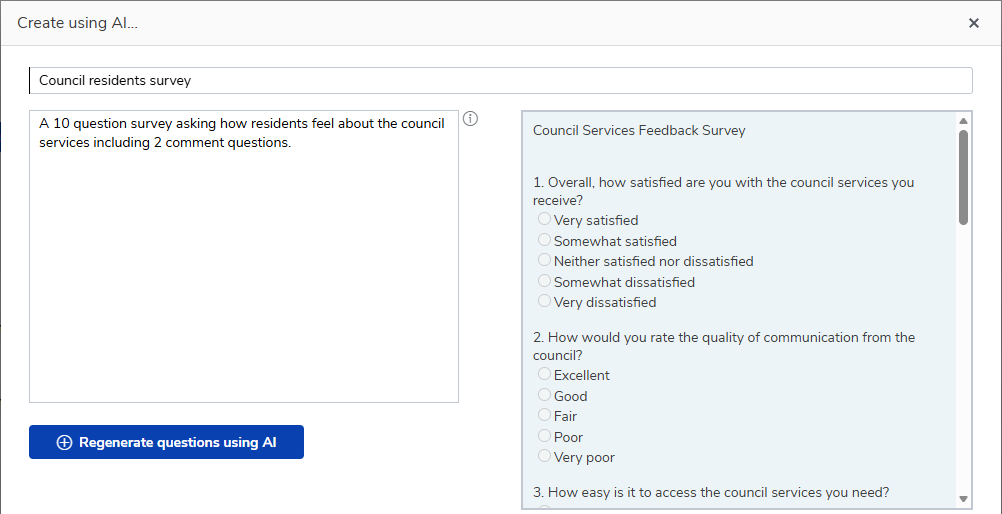Click the preview scrollbar down arrow
Viewport: 1002px width, 514px height.
964,499
